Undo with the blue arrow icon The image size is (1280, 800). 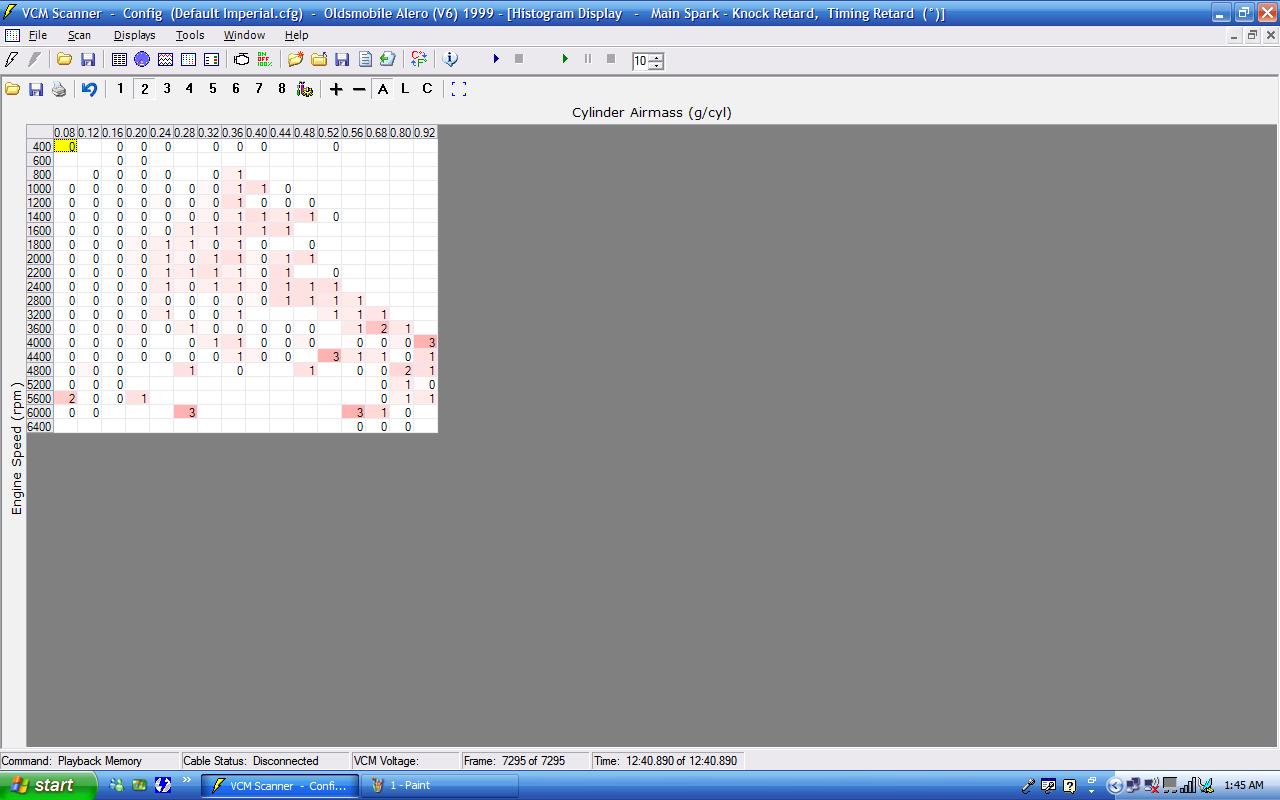pyautogui.click(x=89, y=89)
